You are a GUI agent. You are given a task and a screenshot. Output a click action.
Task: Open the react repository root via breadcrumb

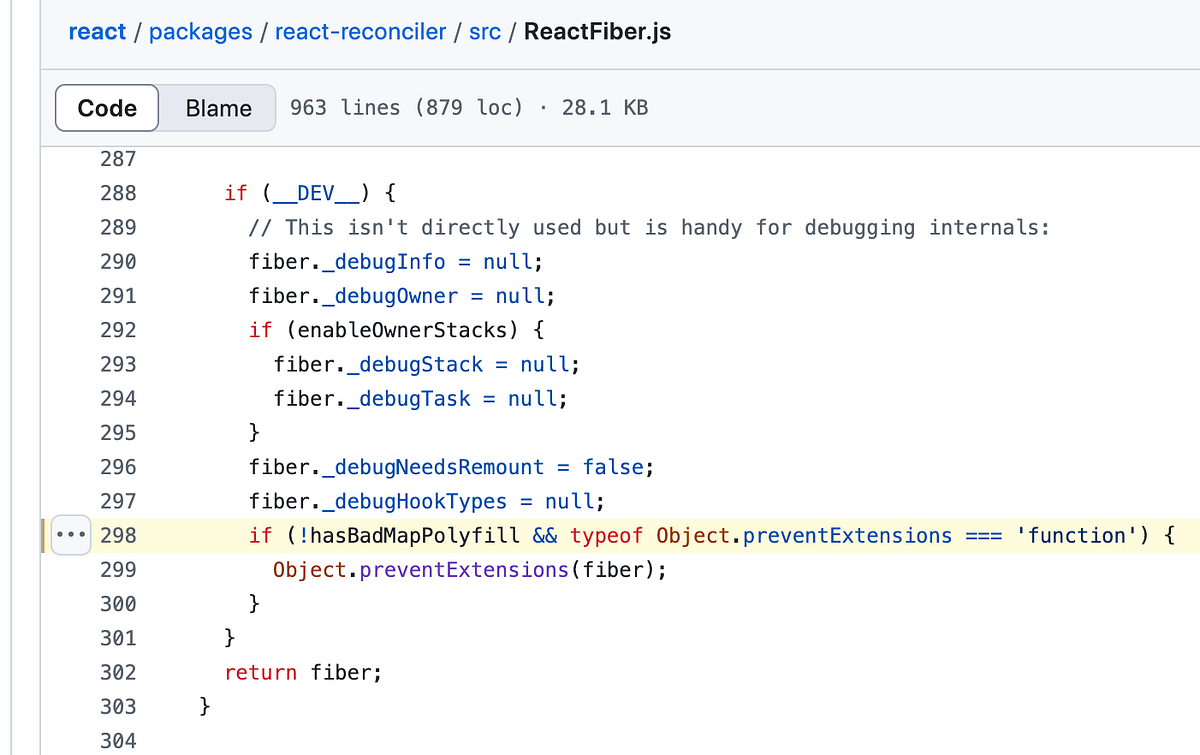pyautogui.click(x=97, y=31)
